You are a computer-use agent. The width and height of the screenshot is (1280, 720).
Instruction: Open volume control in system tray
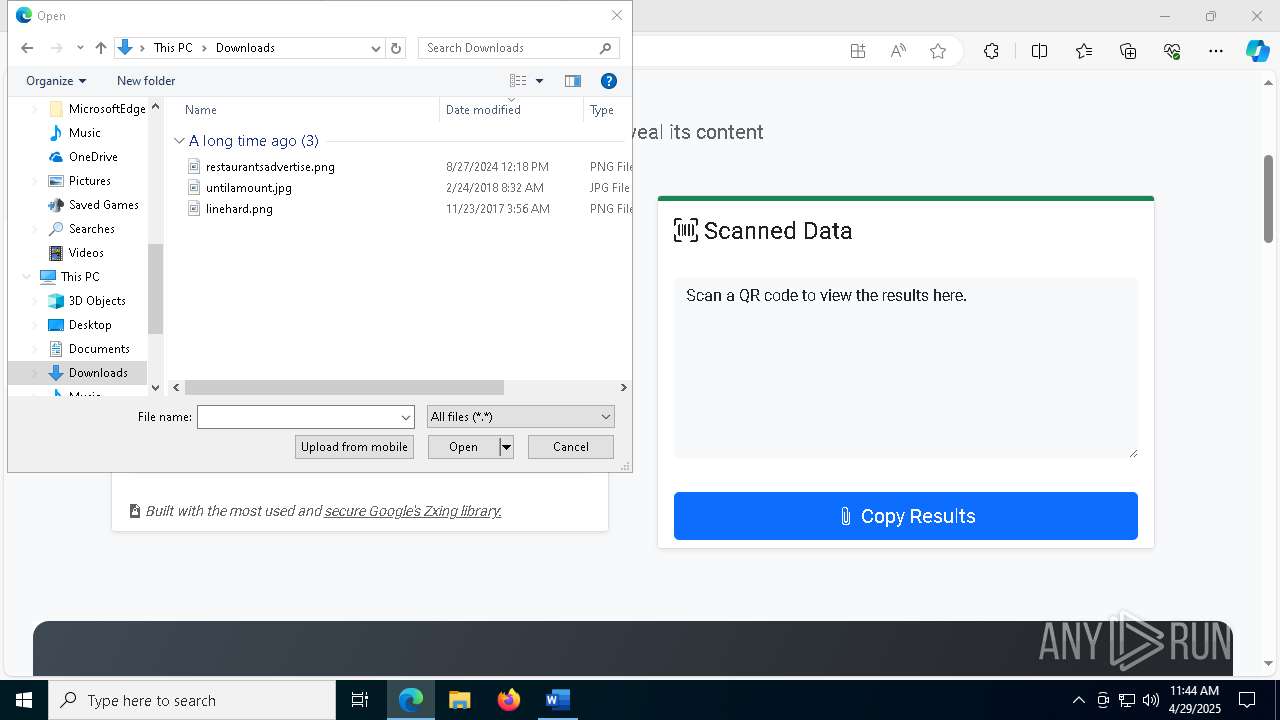pyautogui.click(x=1151, y=700)
